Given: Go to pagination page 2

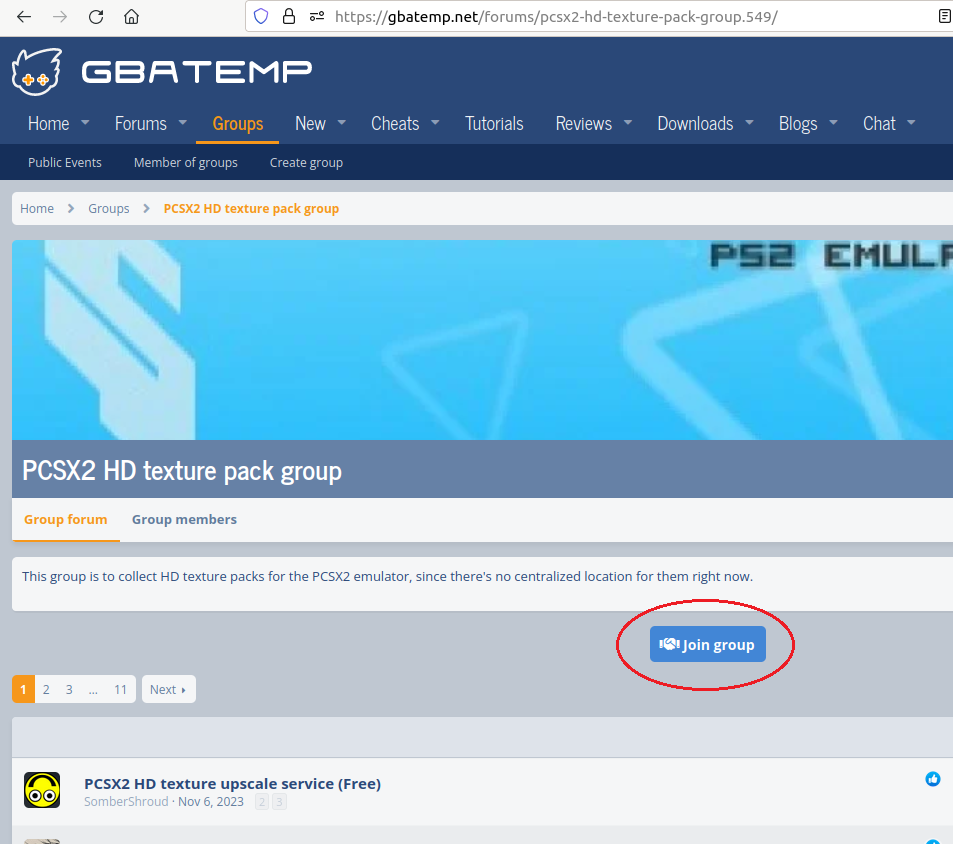Looking at the screenshot, I should coord(46,689).
